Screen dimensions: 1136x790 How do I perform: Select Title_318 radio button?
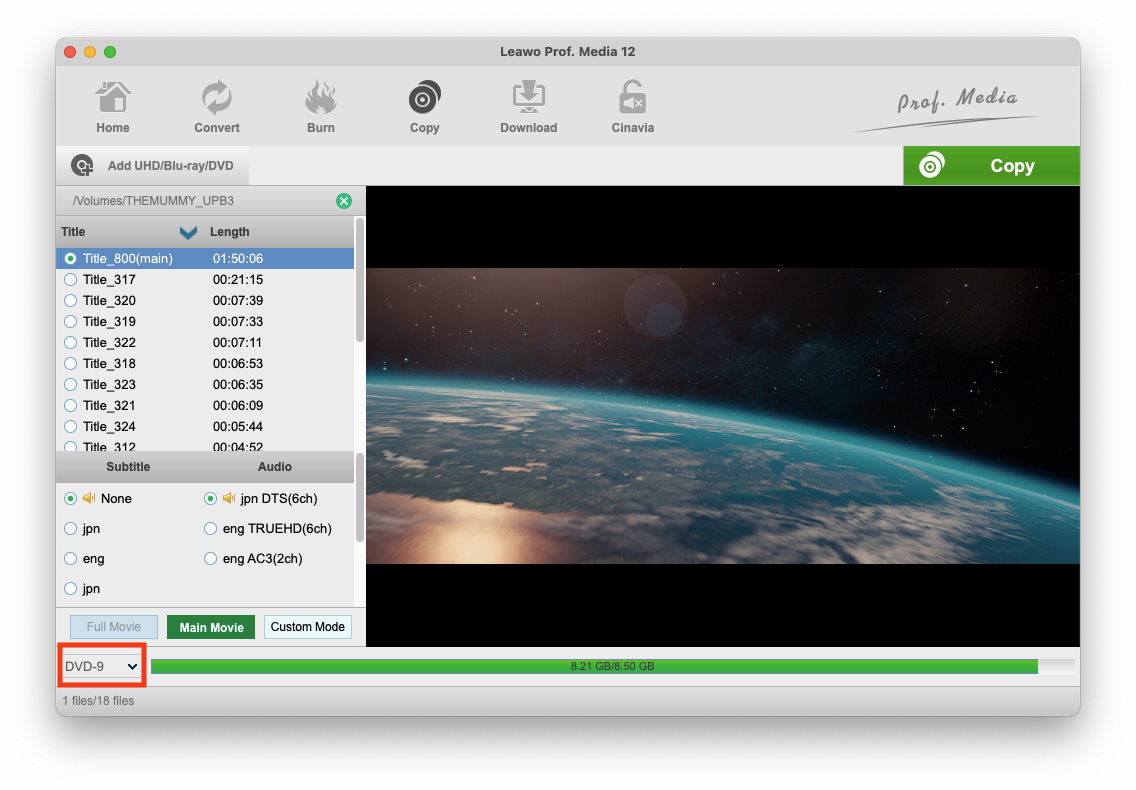[70, 364]
